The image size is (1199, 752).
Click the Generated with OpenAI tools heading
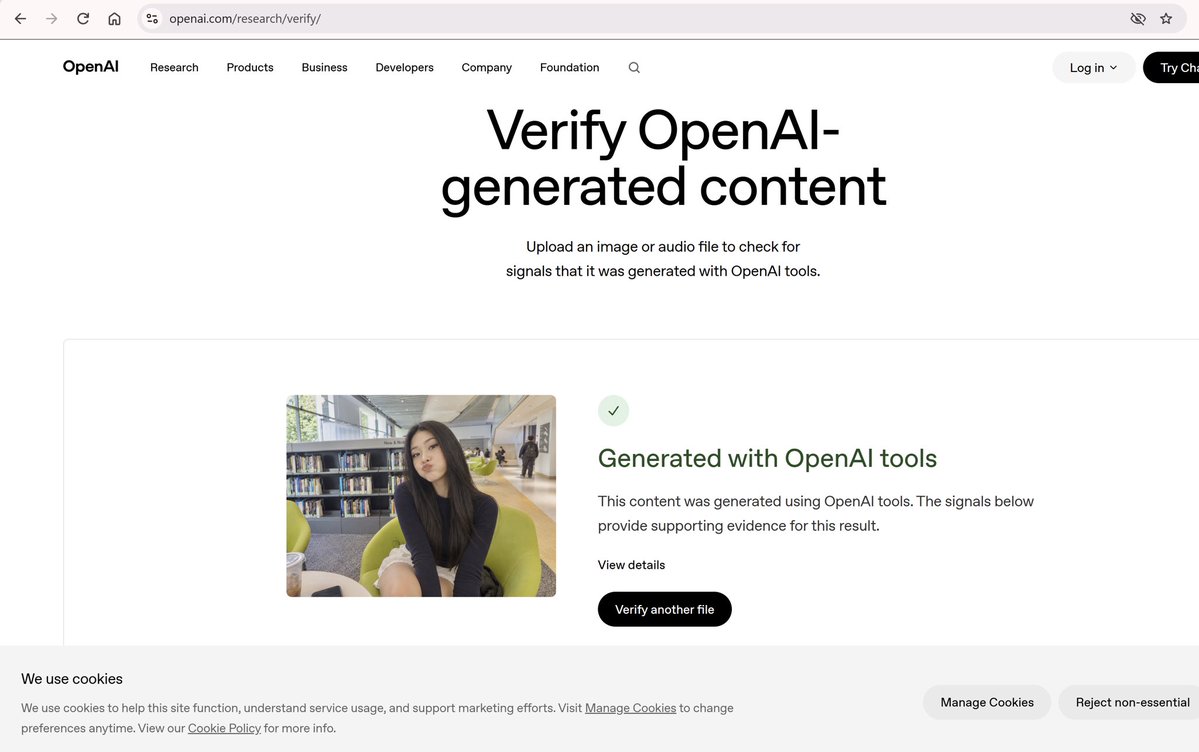(767, 458)
